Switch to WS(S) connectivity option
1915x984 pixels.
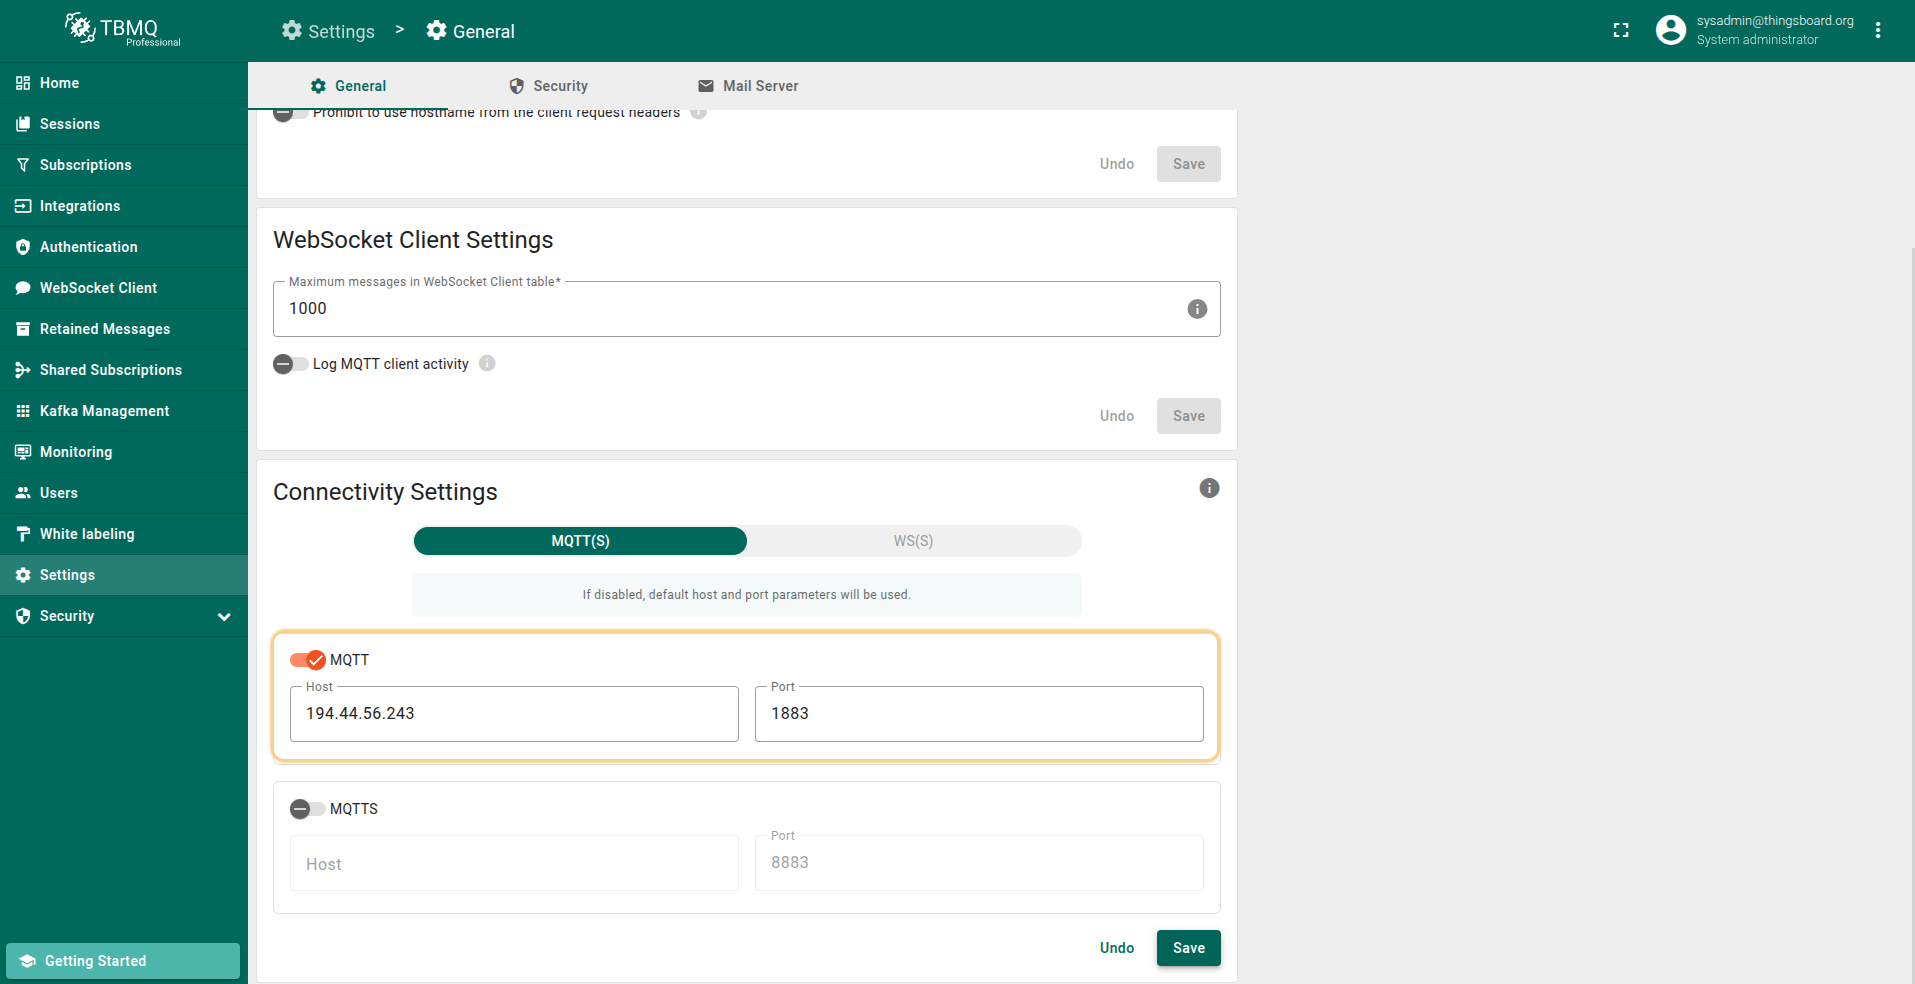913,541
